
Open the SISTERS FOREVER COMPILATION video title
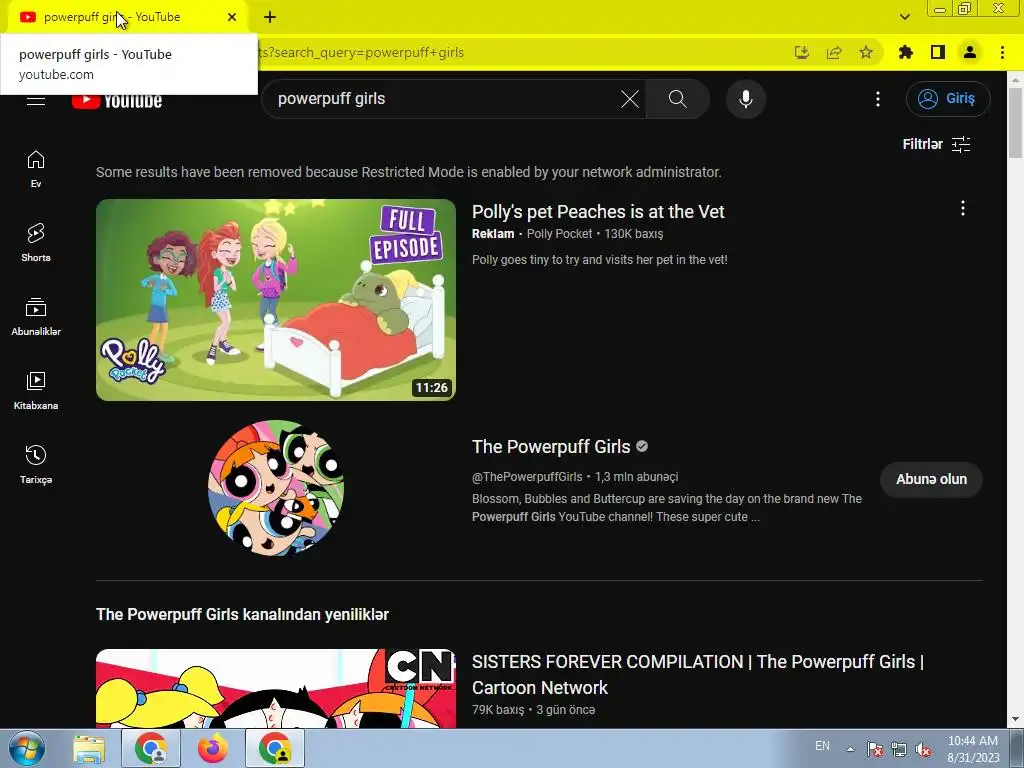coord(697,675)
